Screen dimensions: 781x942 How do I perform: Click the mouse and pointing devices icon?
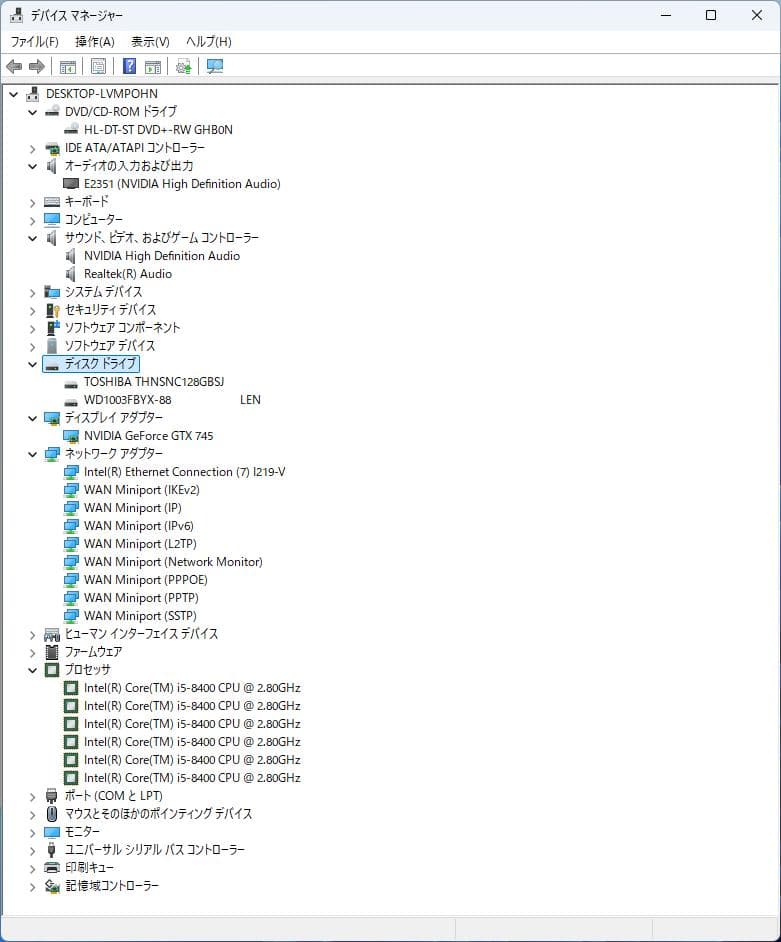pos(52,814)
